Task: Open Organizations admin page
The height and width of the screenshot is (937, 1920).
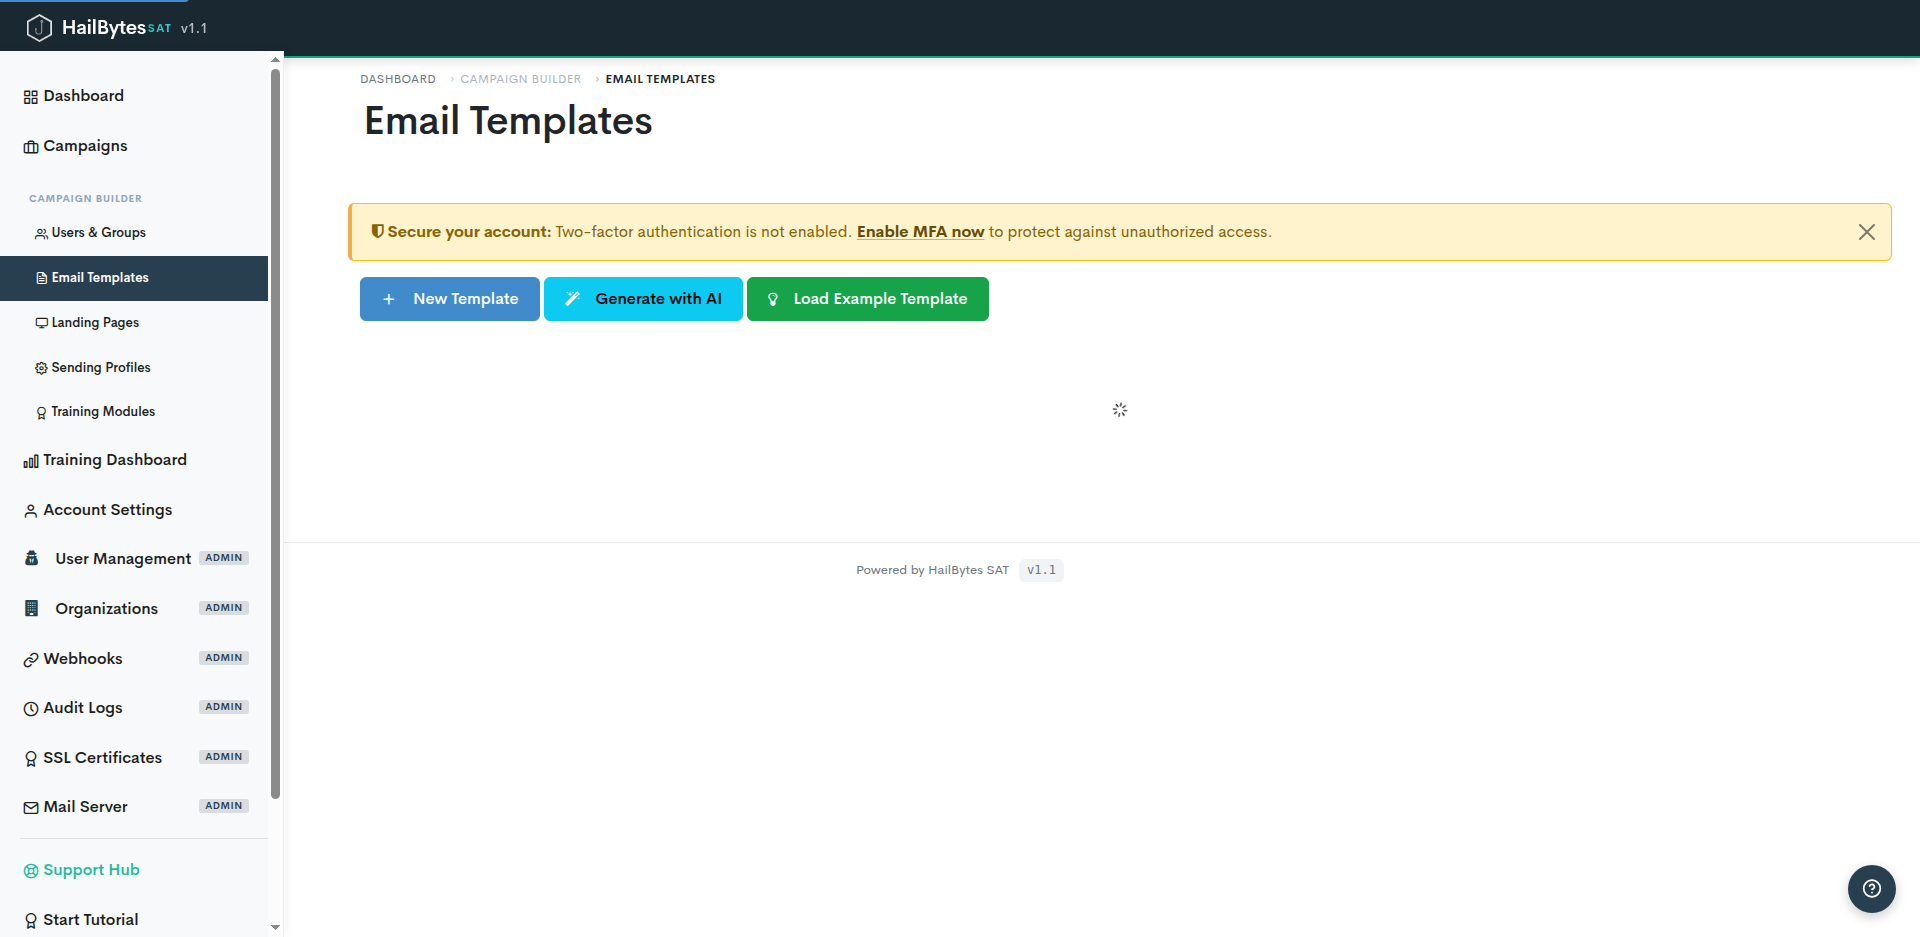Action: (x=134, y=609)
